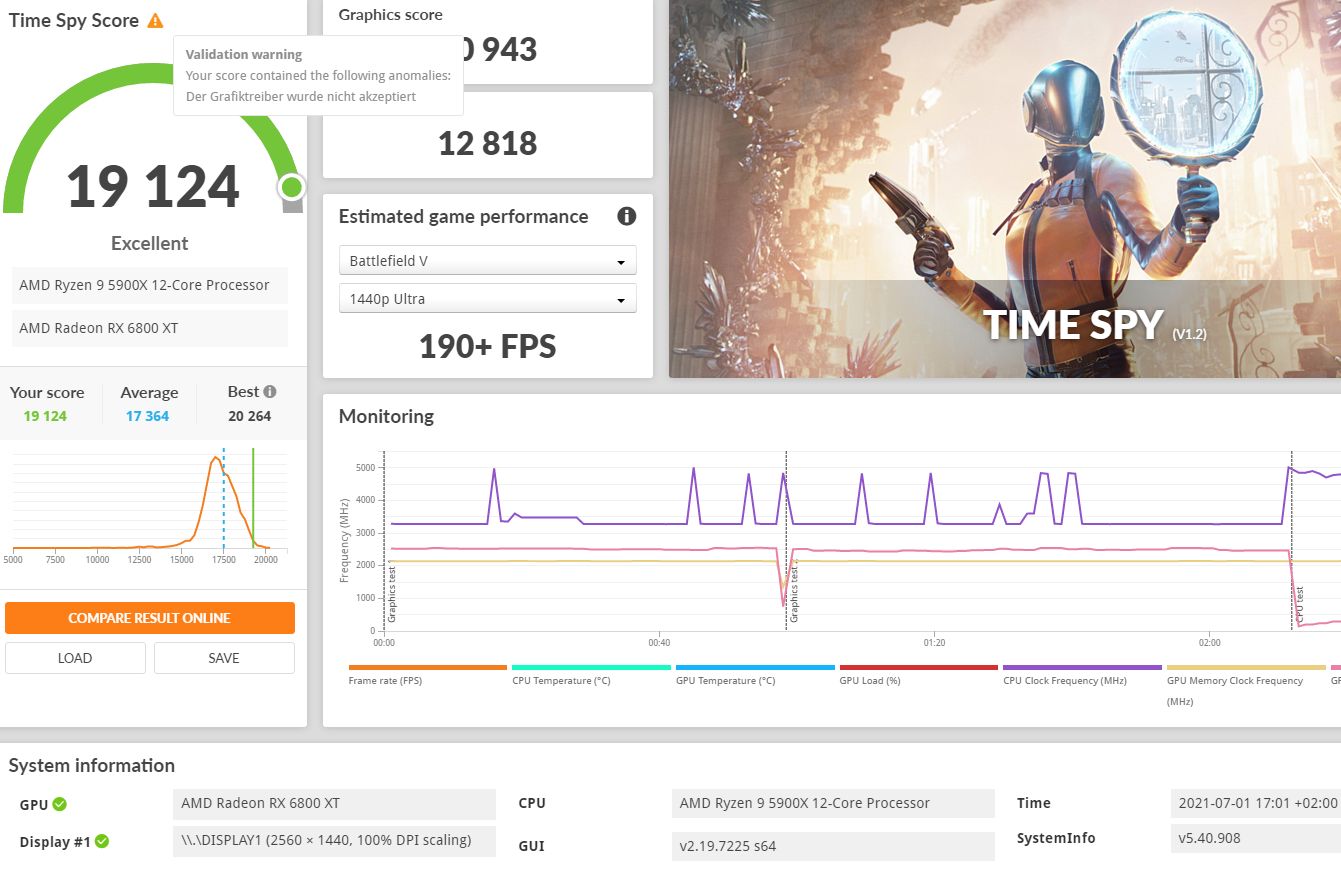Click the 12 818 CPU score value
Screen dimensions: 1341x870
(488, 144)
